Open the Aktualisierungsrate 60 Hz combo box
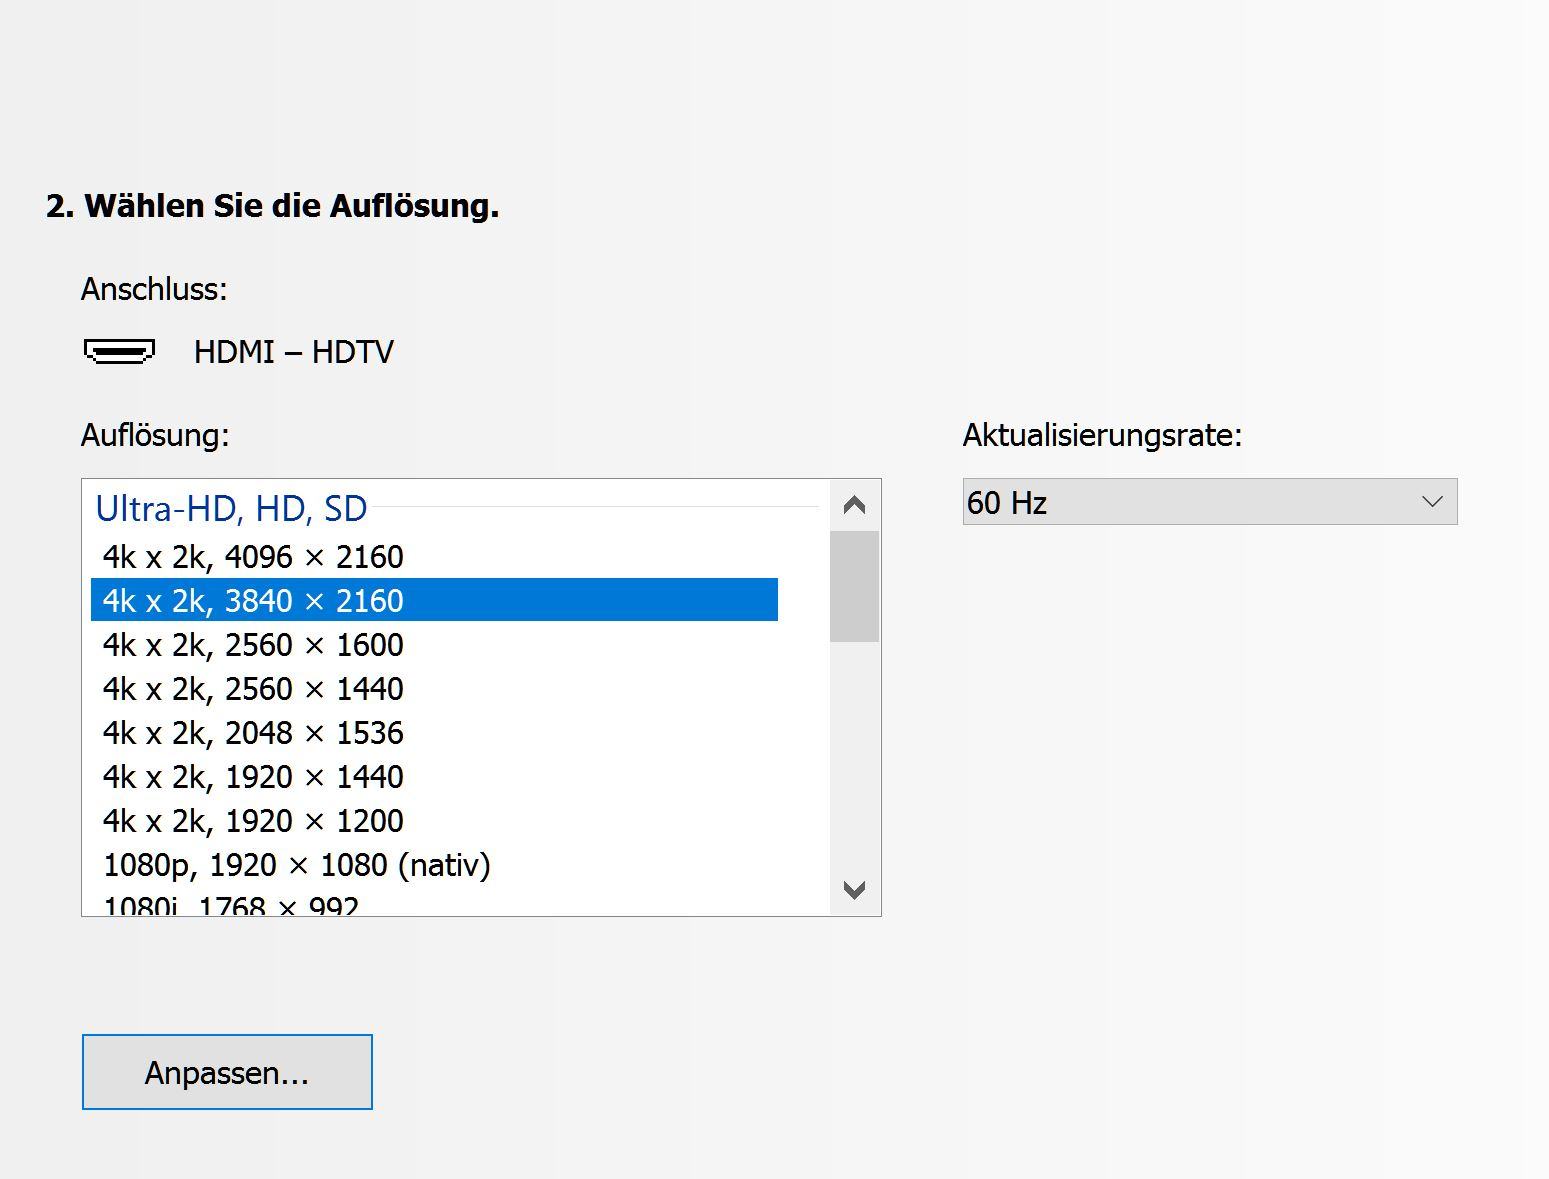Image resolution: width=1549 pixels, height=1179 pixels. pyautogui.click(x=1209, y=501)
